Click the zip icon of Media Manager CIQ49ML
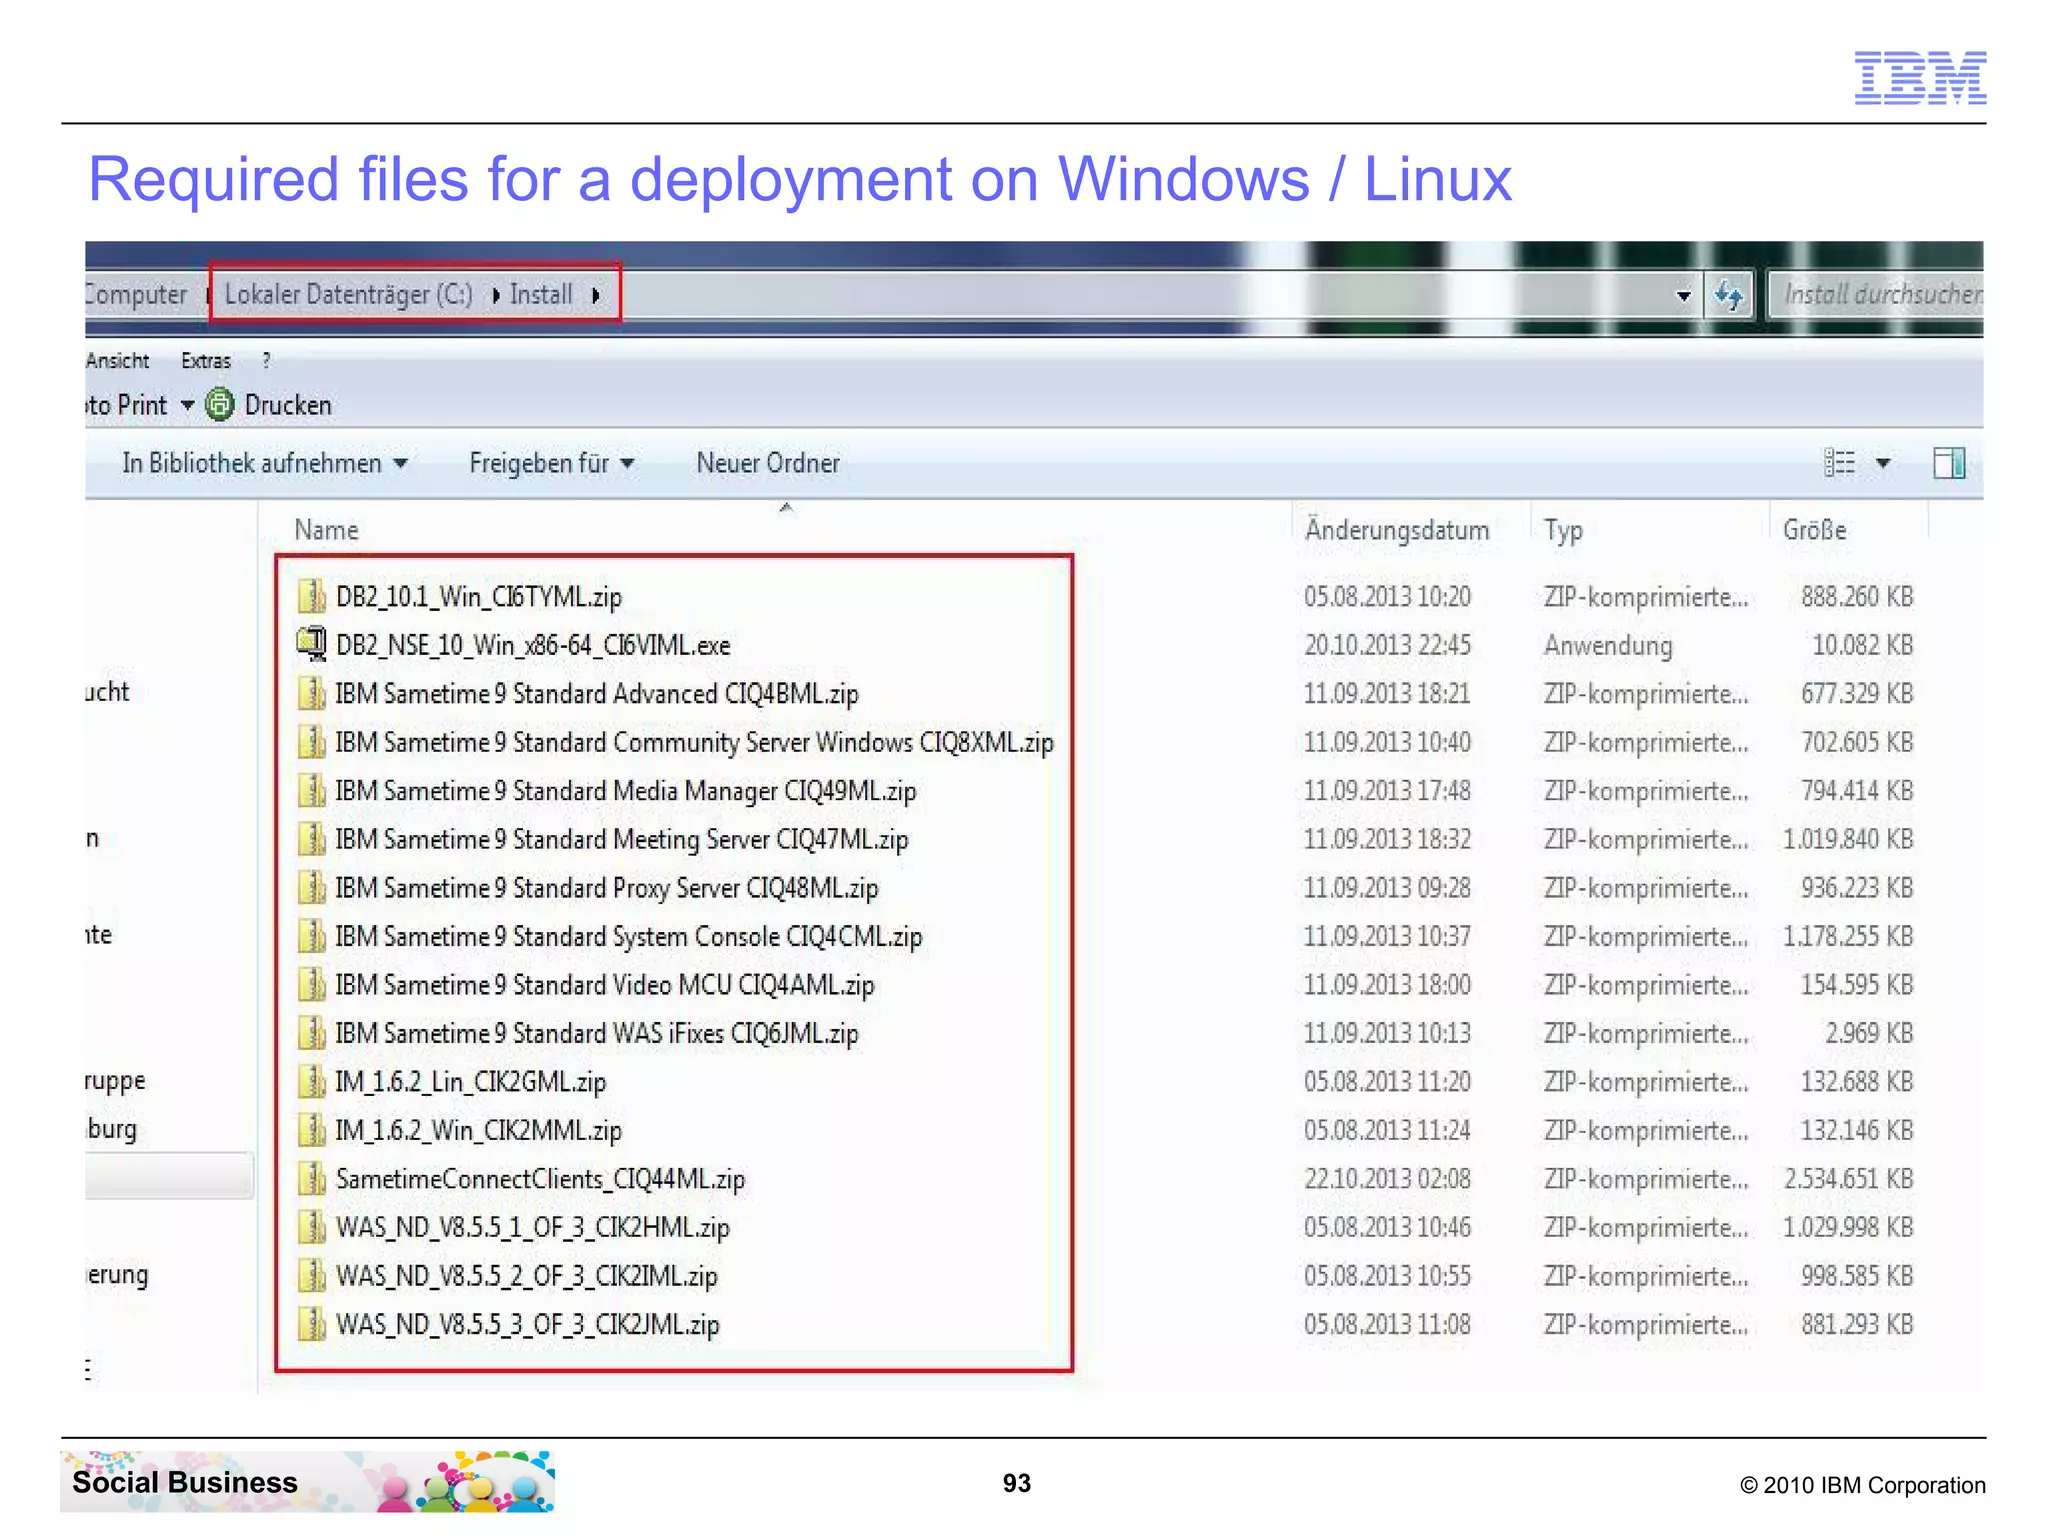The height and width of the screenshot is (1536, 2048). 312,790
